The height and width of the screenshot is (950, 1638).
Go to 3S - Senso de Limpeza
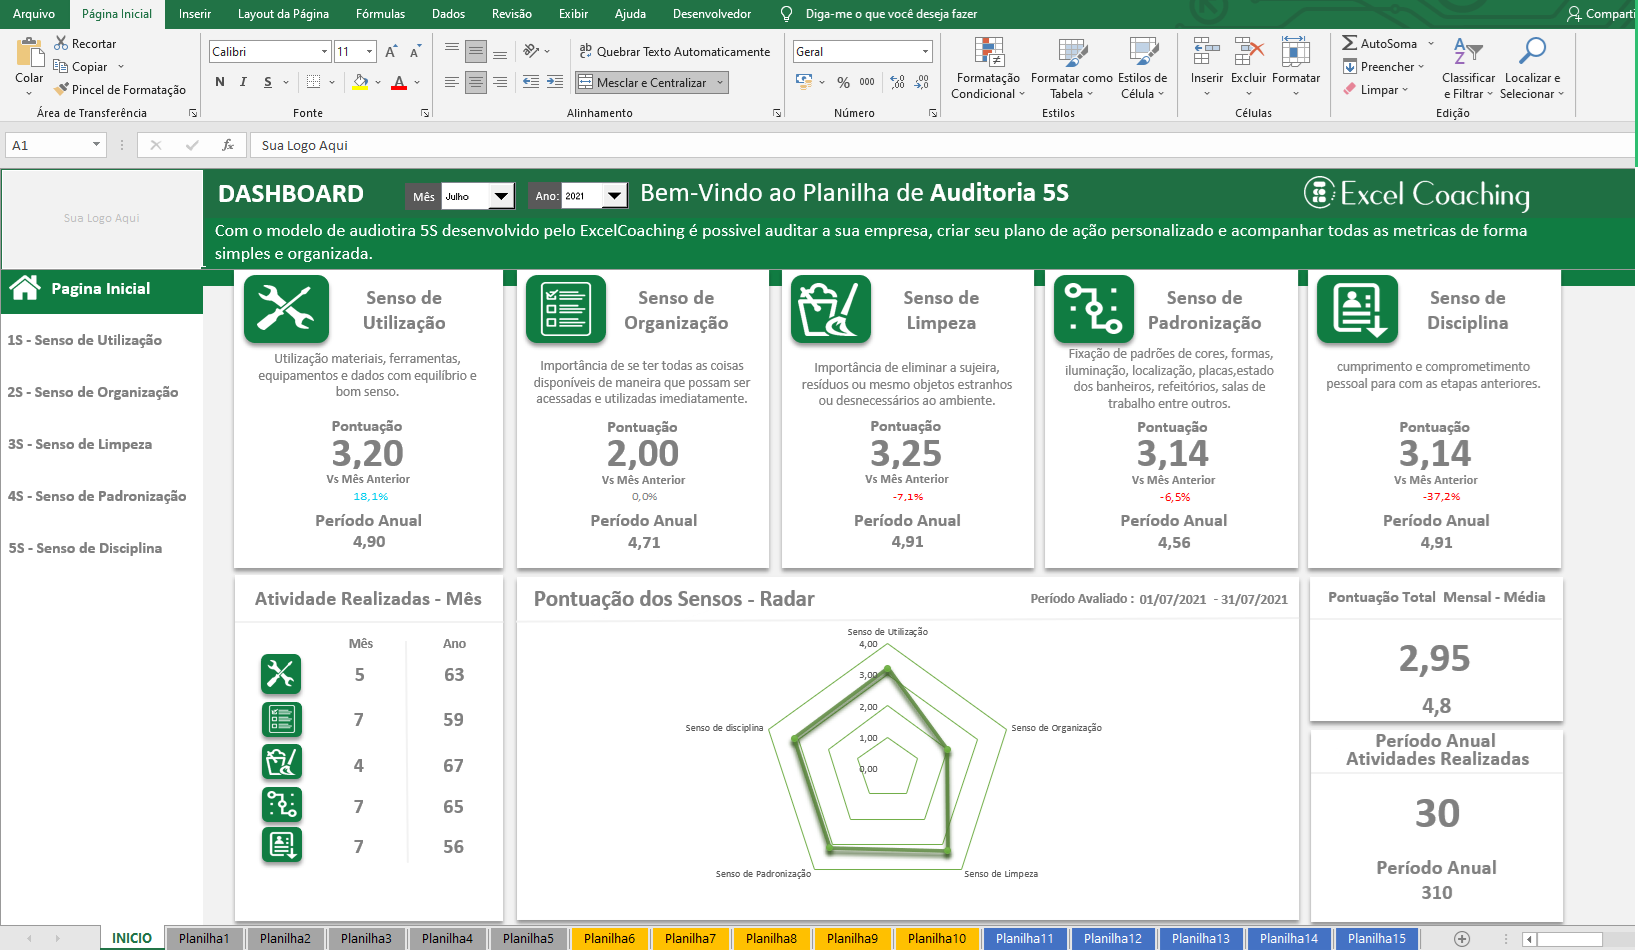coord(80,444)
